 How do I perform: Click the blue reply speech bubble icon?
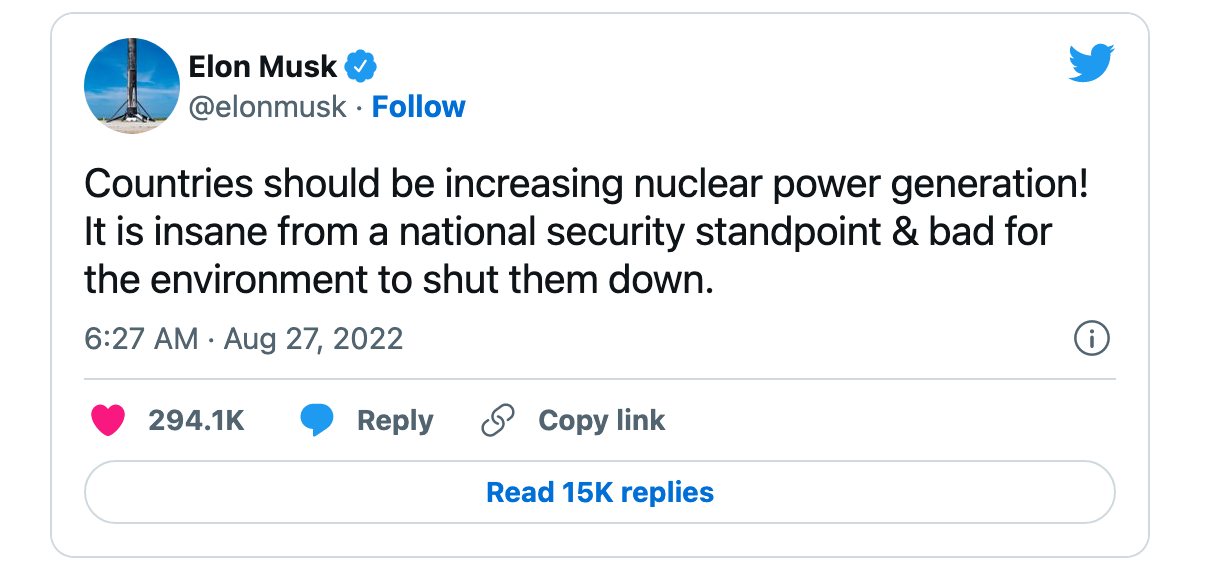317,421
